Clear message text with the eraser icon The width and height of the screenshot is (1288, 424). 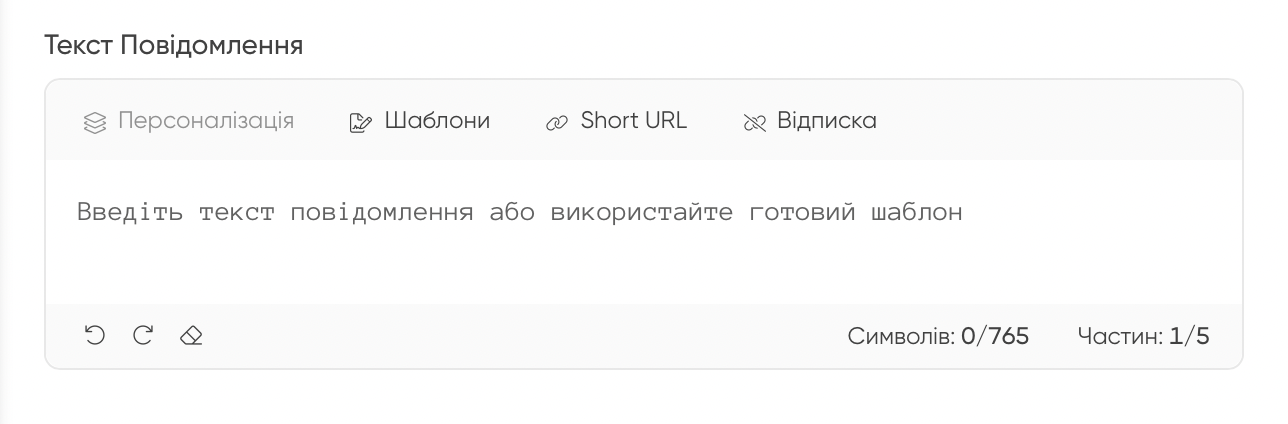(191, 336)
